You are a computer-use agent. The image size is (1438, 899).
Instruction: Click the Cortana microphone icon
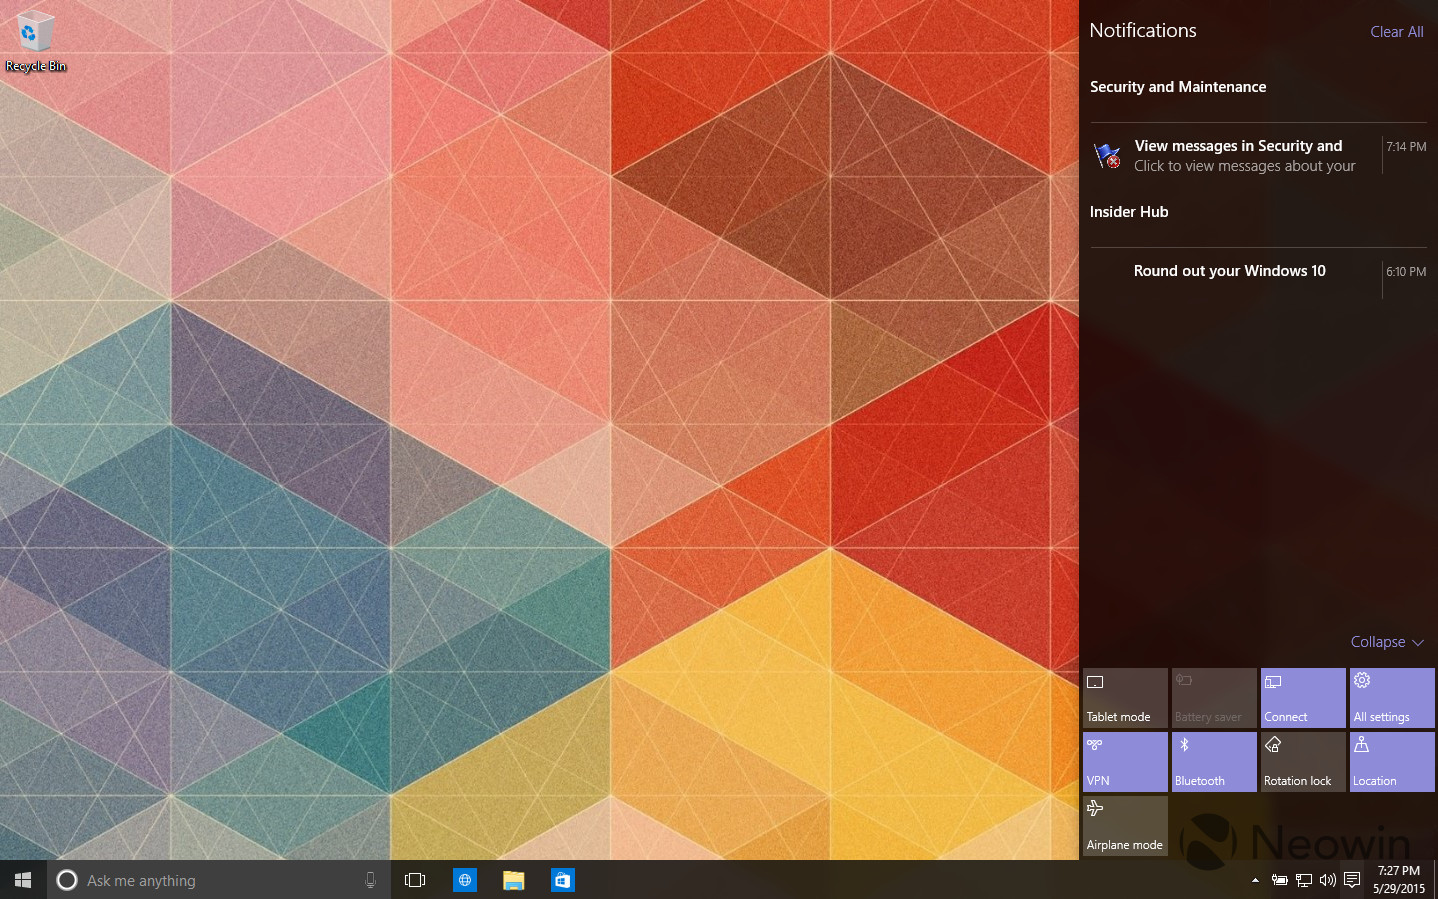[x=370, y=880]
